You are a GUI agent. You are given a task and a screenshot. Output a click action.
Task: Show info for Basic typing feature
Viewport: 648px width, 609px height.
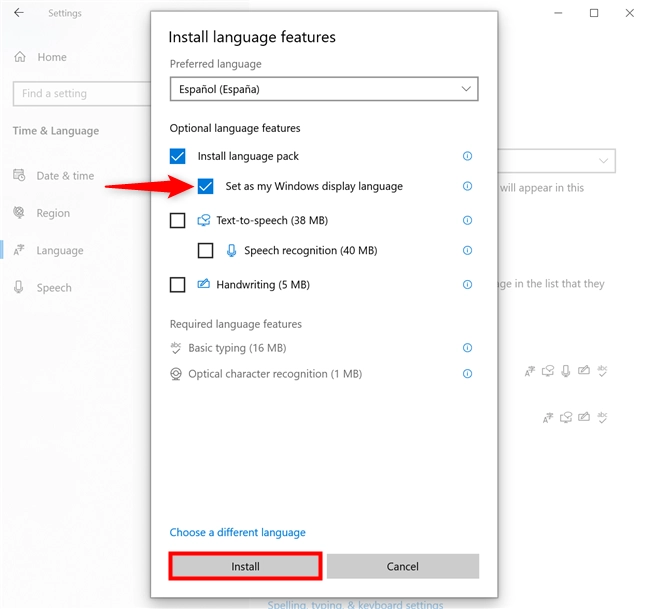(x=467, y=347)
